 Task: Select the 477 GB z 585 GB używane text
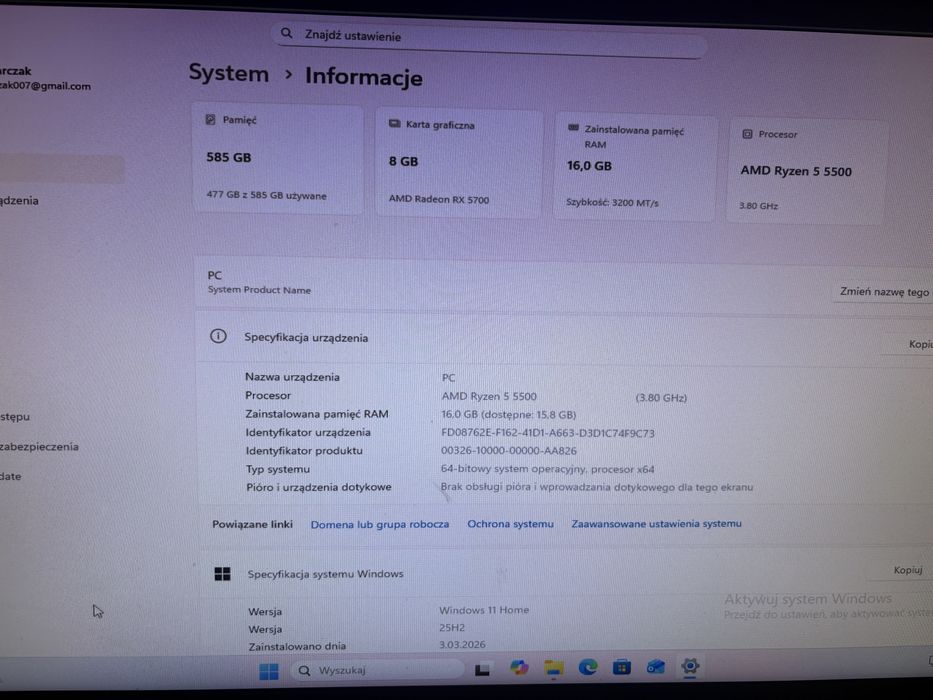point(267,195)
